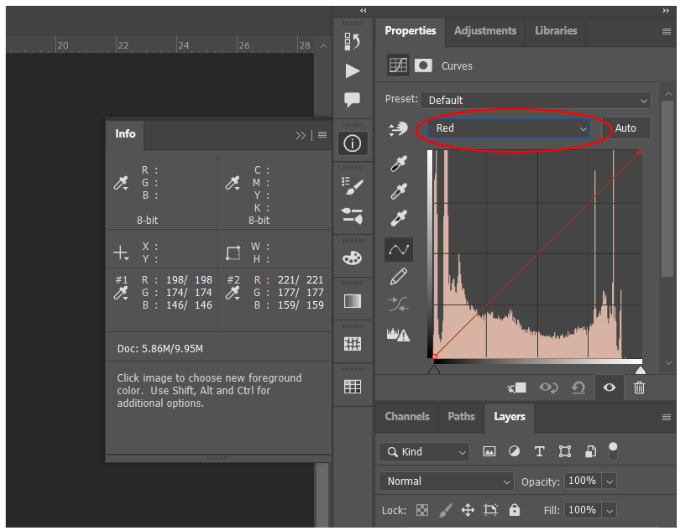Open the Notes speech bubble panel icon

click(x=352, y=100)
